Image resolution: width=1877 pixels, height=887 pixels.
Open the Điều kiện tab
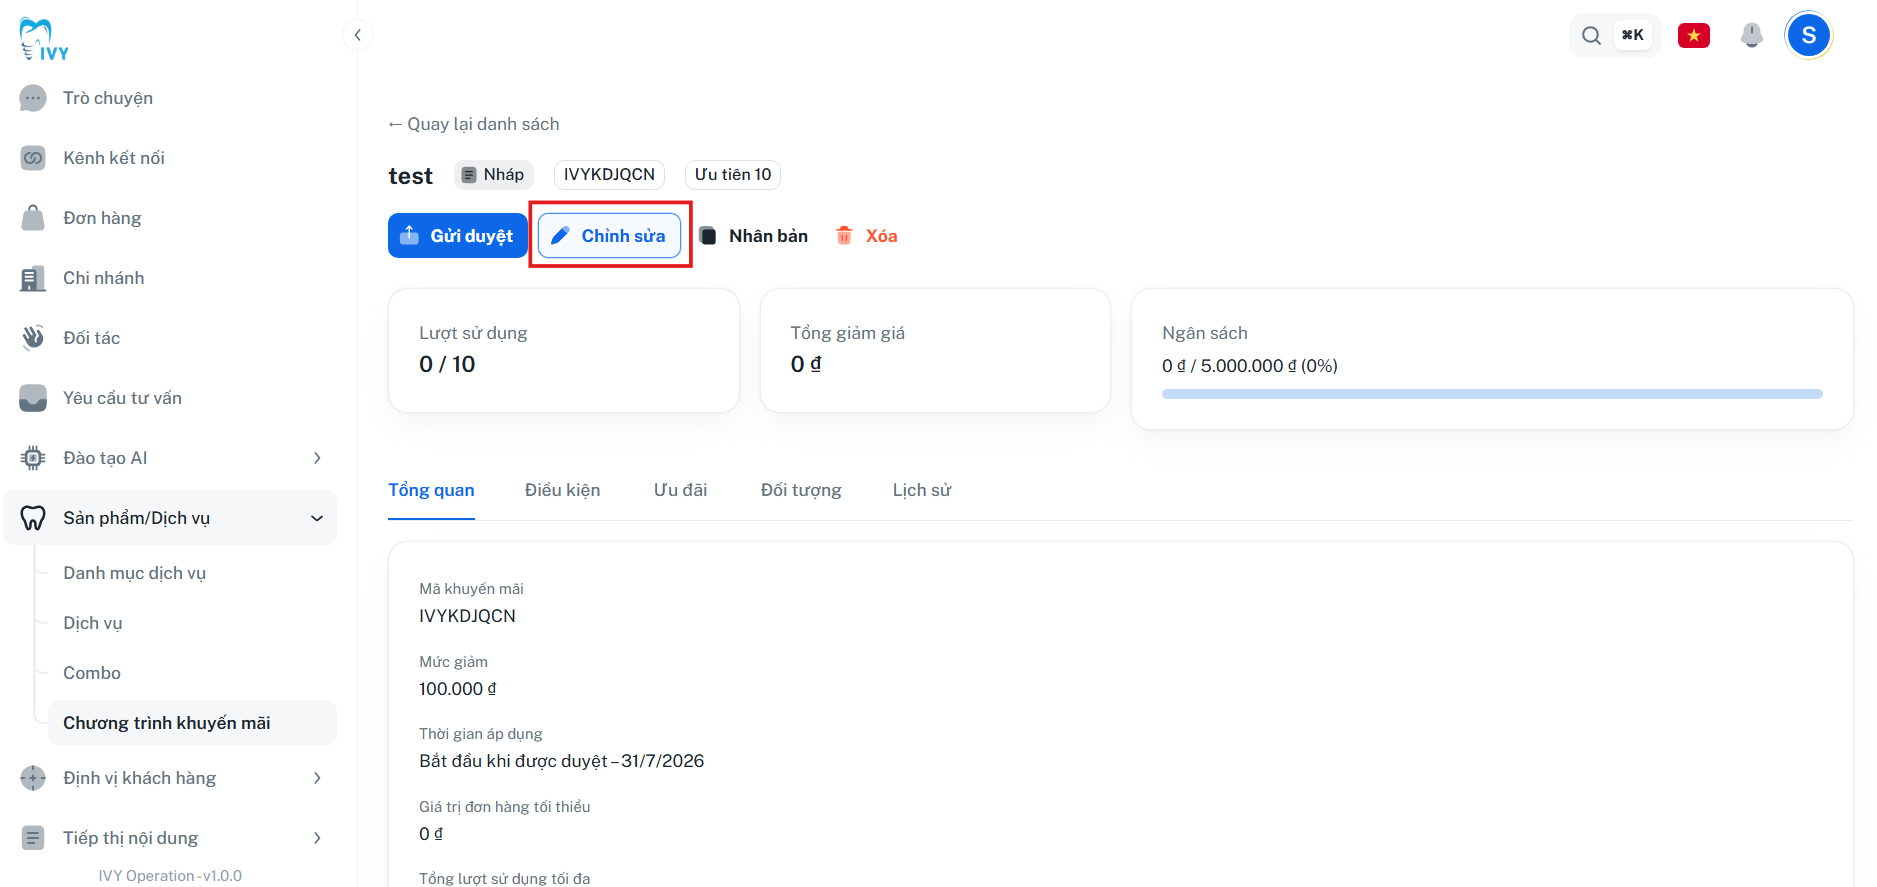[x=562, y=490]
